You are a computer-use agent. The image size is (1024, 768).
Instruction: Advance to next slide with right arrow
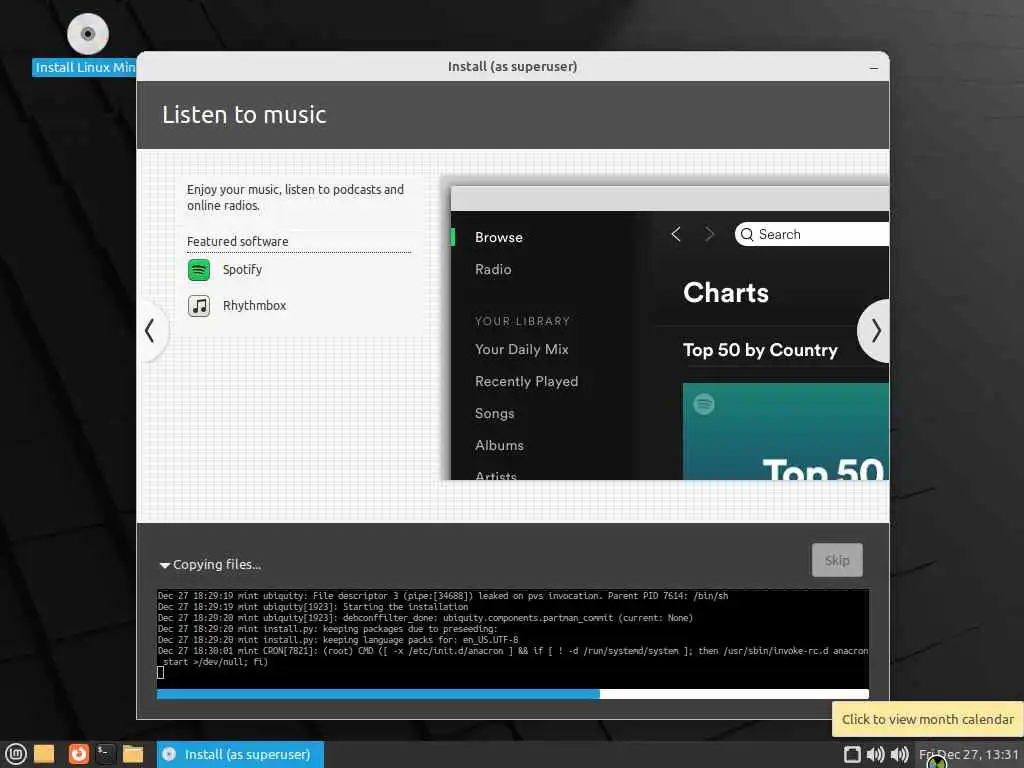coord(875,330)
